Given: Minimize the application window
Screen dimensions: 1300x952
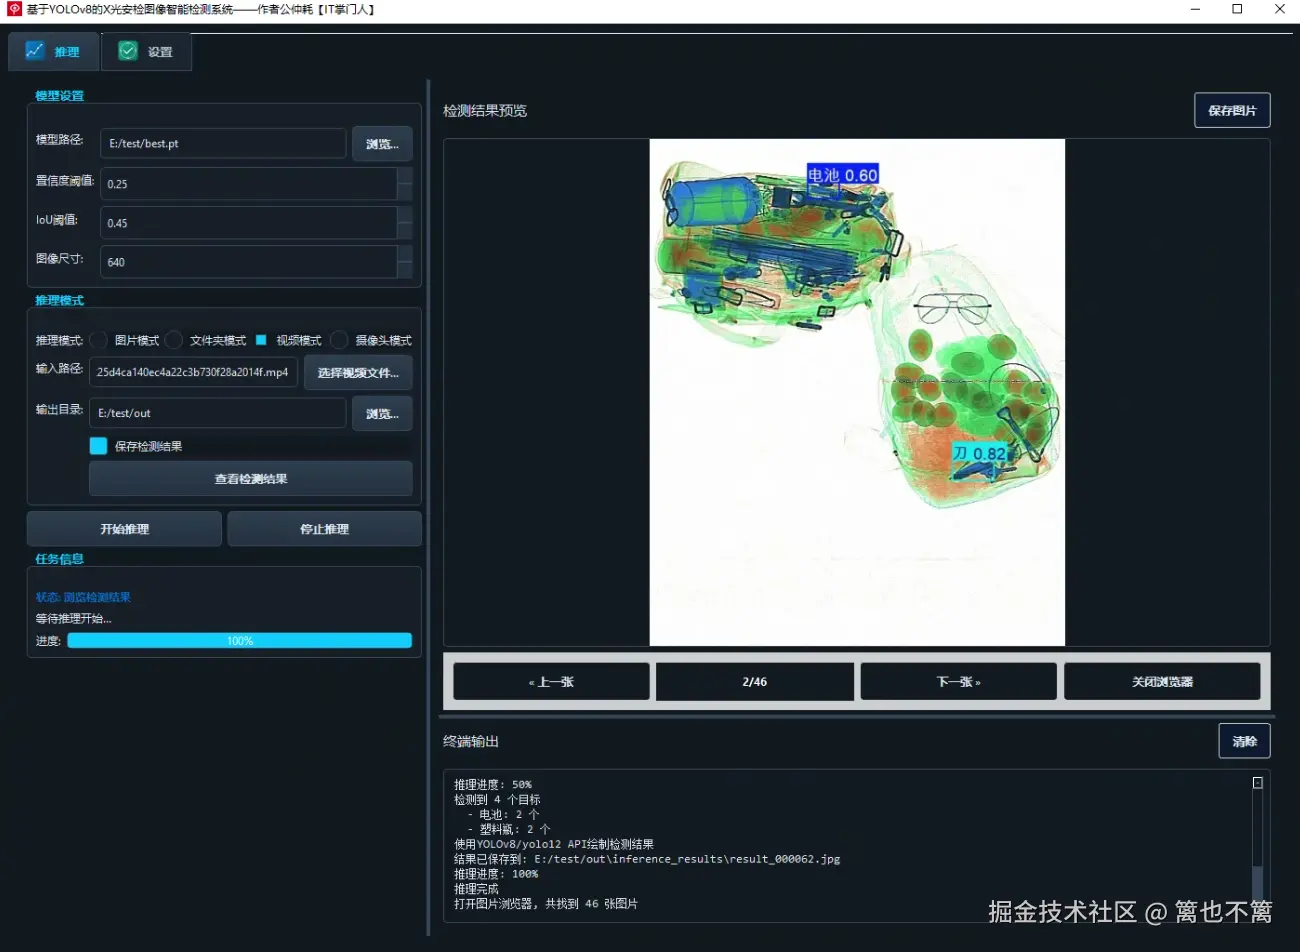Looking at the screenshot, I should pos(1196,10).
